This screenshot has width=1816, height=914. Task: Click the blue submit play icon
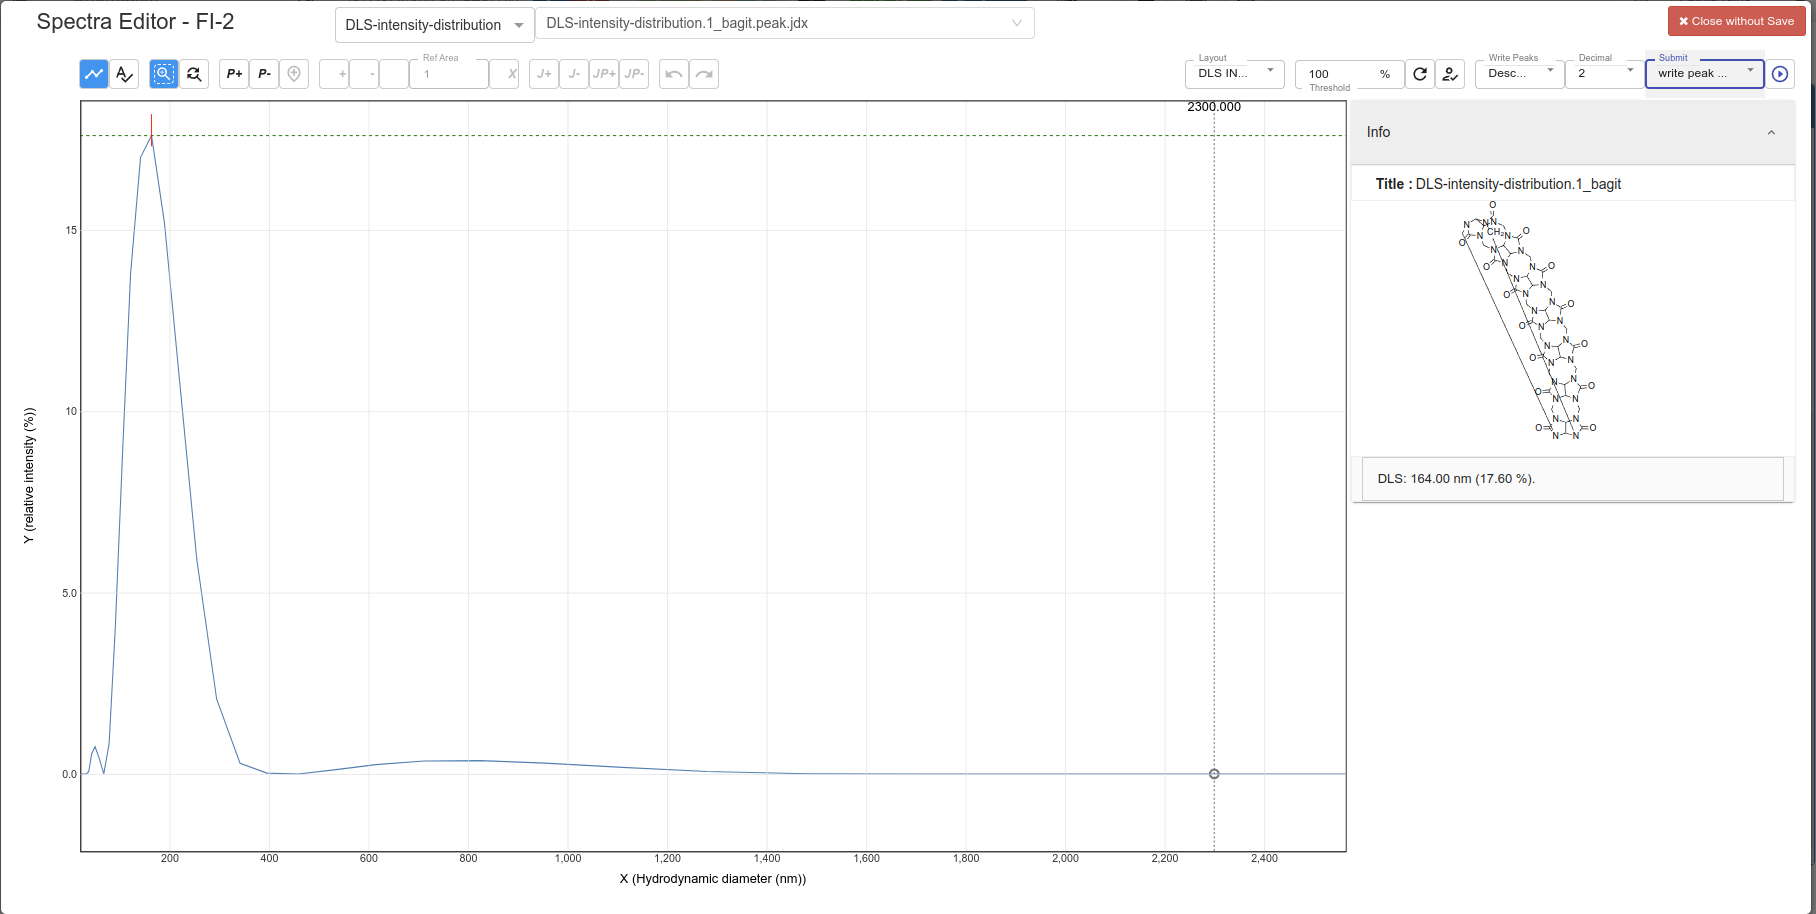pyautogui.click(x=1780, y=73)
